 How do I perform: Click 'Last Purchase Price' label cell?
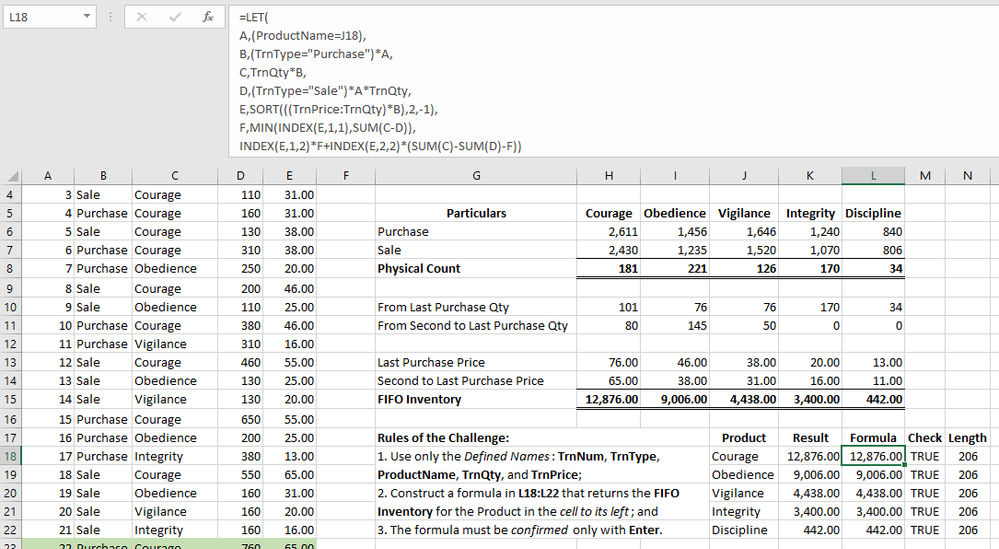click(476, 362)
